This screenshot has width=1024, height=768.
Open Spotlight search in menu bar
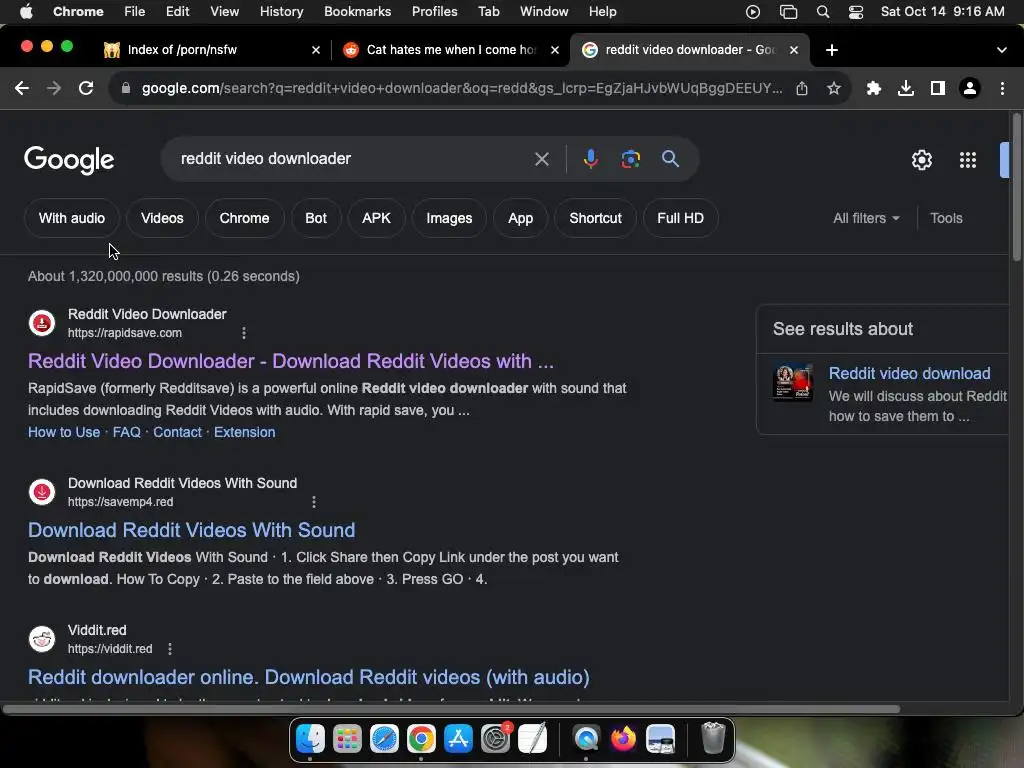tap(823, 12)
